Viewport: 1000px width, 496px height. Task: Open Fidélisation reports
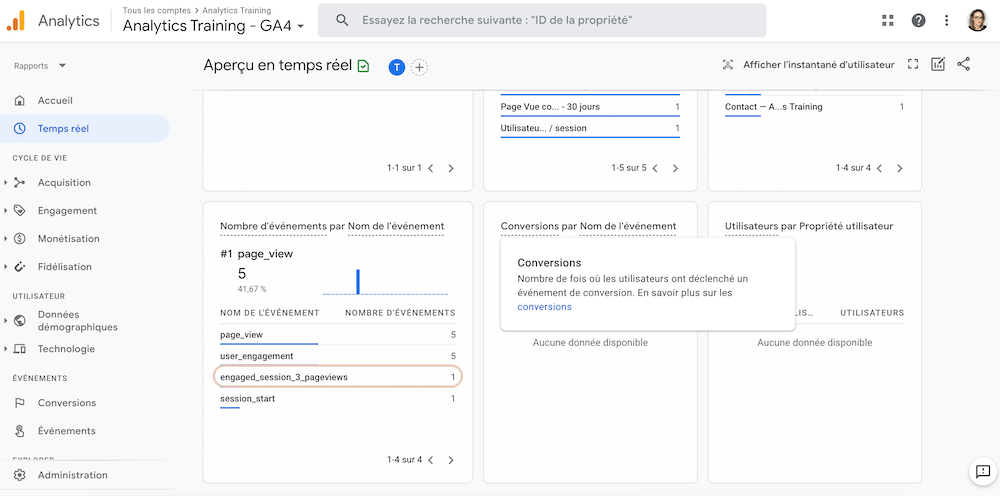tap(64, 267)
